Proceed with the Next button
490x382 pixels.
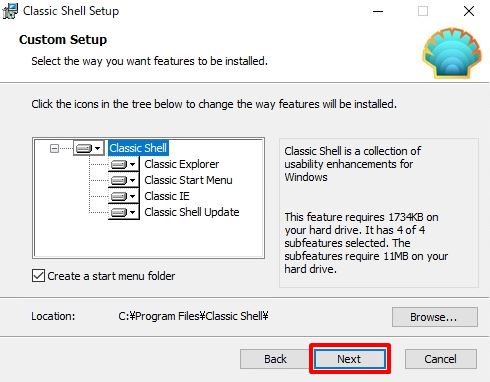(x=350, y=359)
